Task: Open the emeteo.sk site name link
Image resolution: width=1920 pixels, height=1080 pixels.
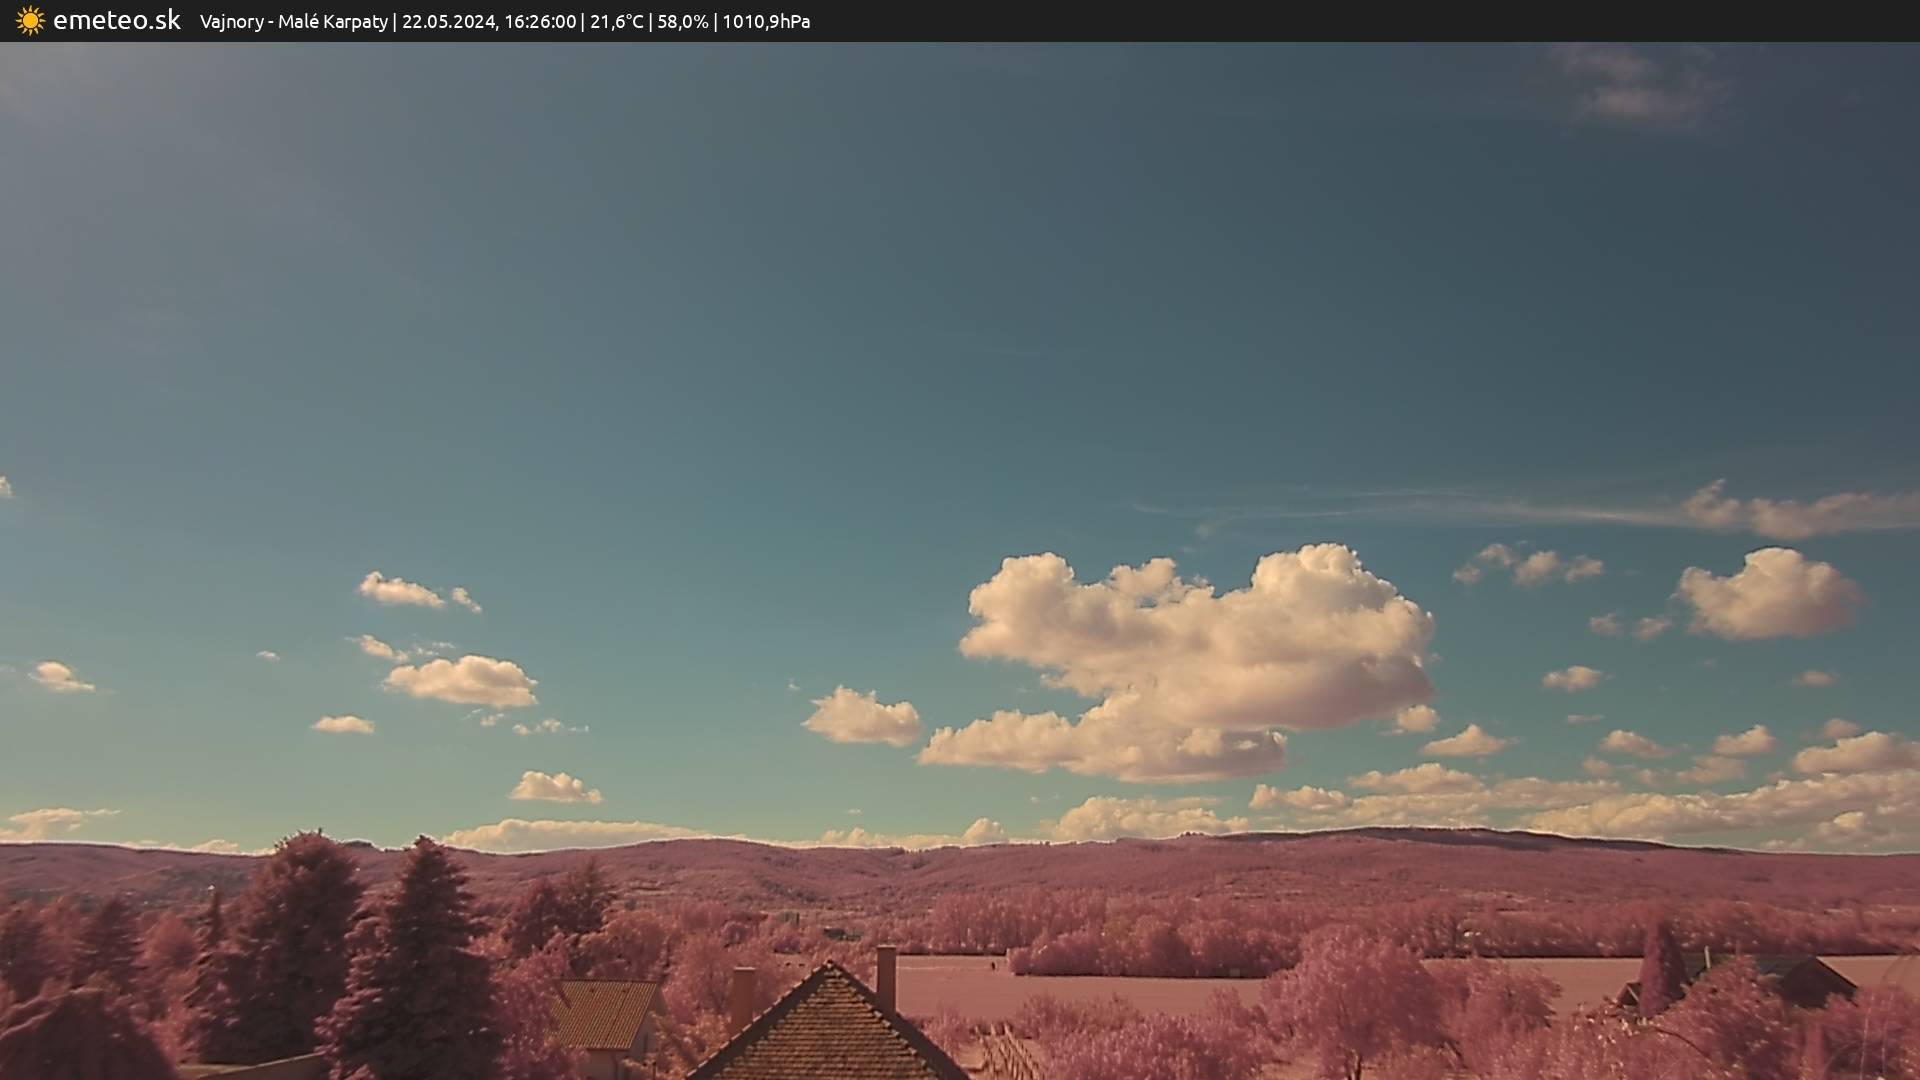Action: click(x=116, y=21)
